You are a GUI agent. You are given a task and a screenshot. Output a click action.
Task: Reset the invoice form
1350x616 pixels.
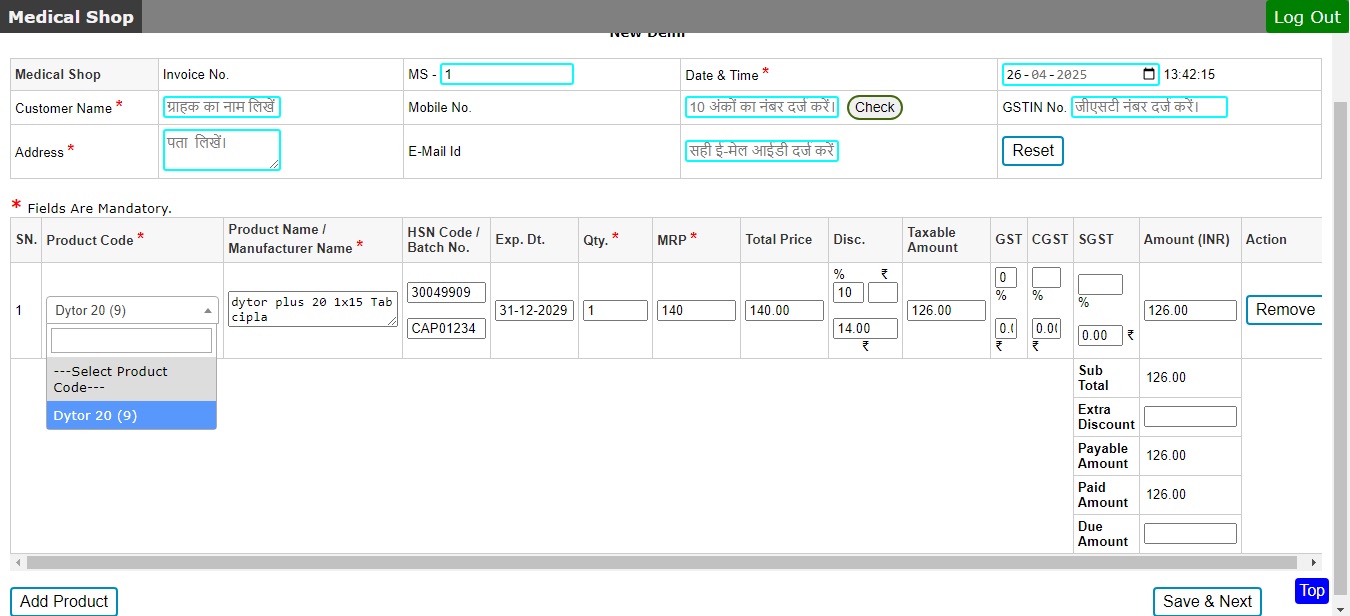(1032, 151)
